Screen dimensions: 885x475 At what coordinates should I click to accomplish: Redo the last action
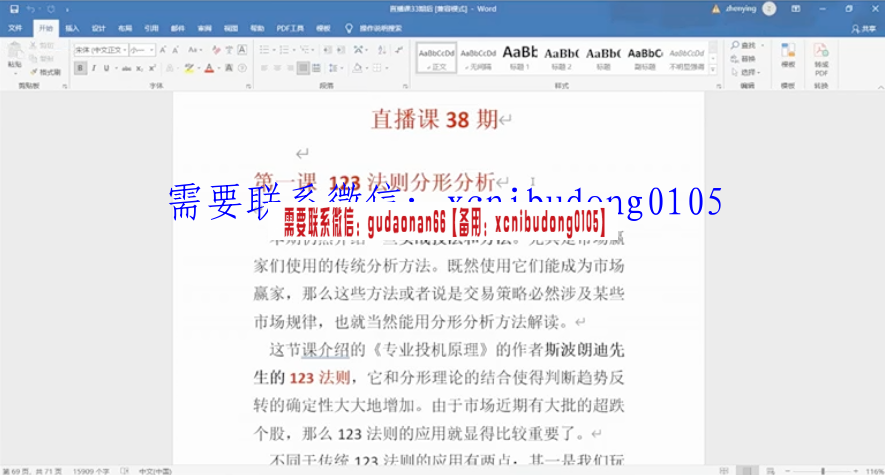(51, 9)
